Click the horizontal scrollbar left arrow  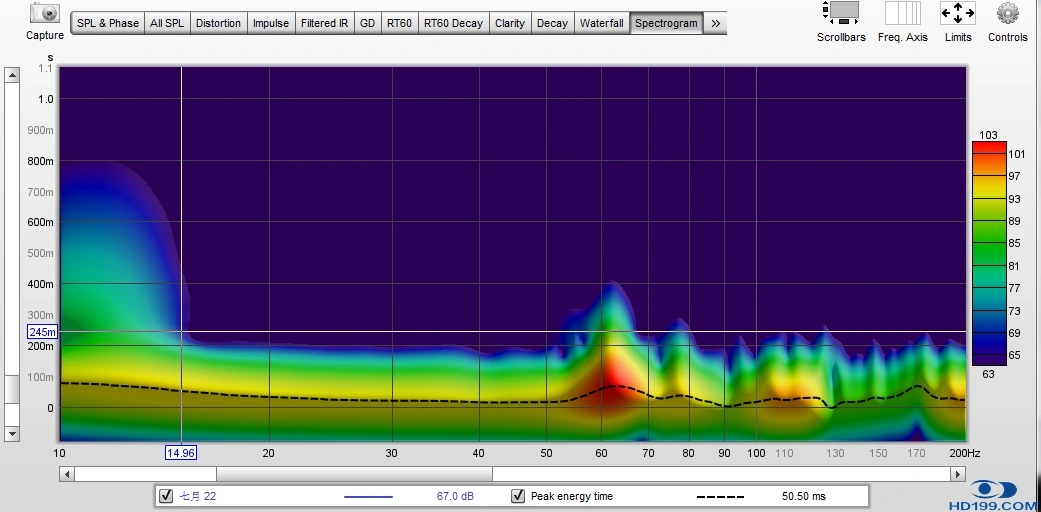pyautogui.click(x=67, y=474)
